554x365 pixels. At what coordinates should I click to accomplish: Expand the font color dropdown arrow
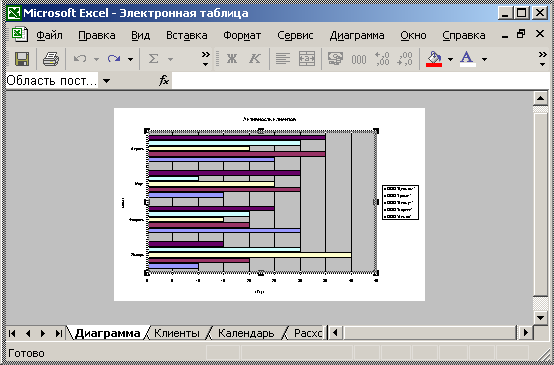(x=484, y=59)
